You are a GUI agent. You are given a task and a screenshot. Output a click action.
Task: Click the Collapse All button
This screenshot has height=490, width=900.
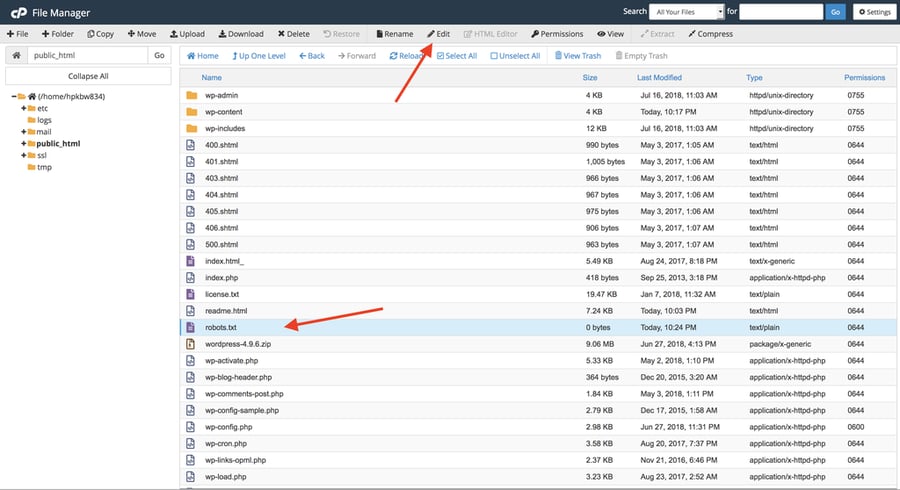(x=88, y=76)
